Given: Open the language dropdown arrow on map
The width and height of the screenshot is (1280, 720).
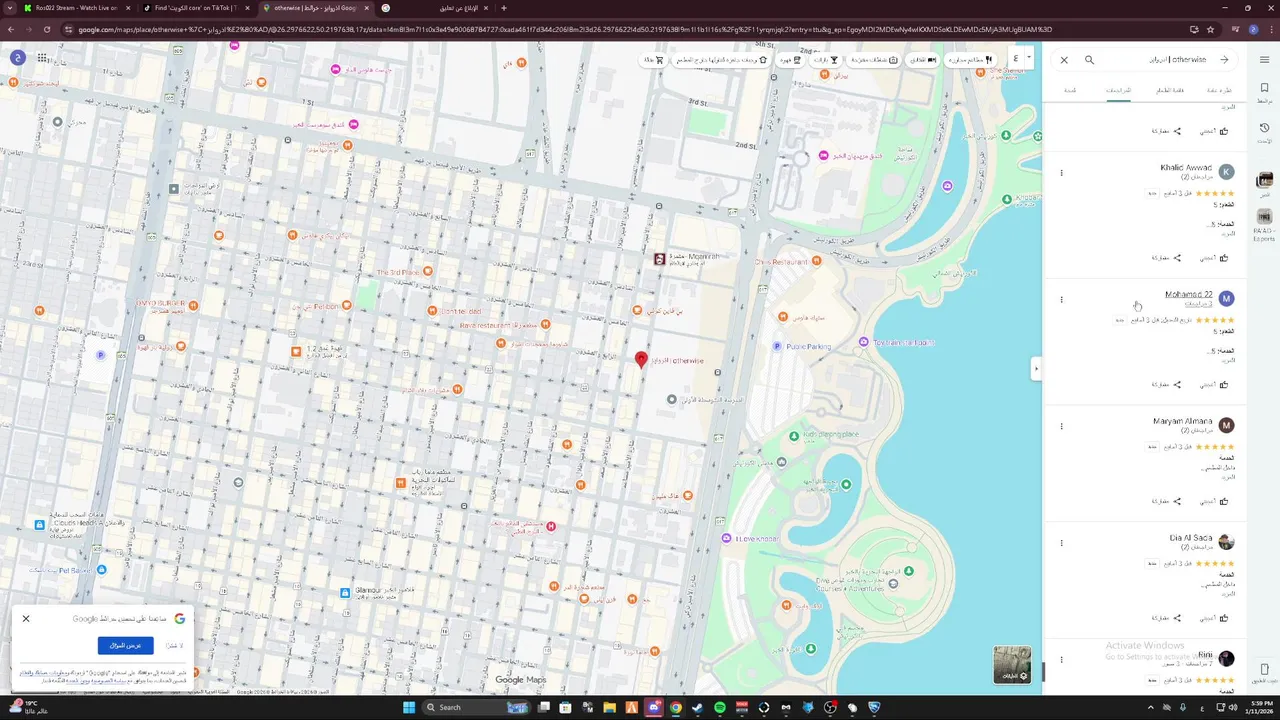Looking at the screenshot, I should [x=1029, y=57].
